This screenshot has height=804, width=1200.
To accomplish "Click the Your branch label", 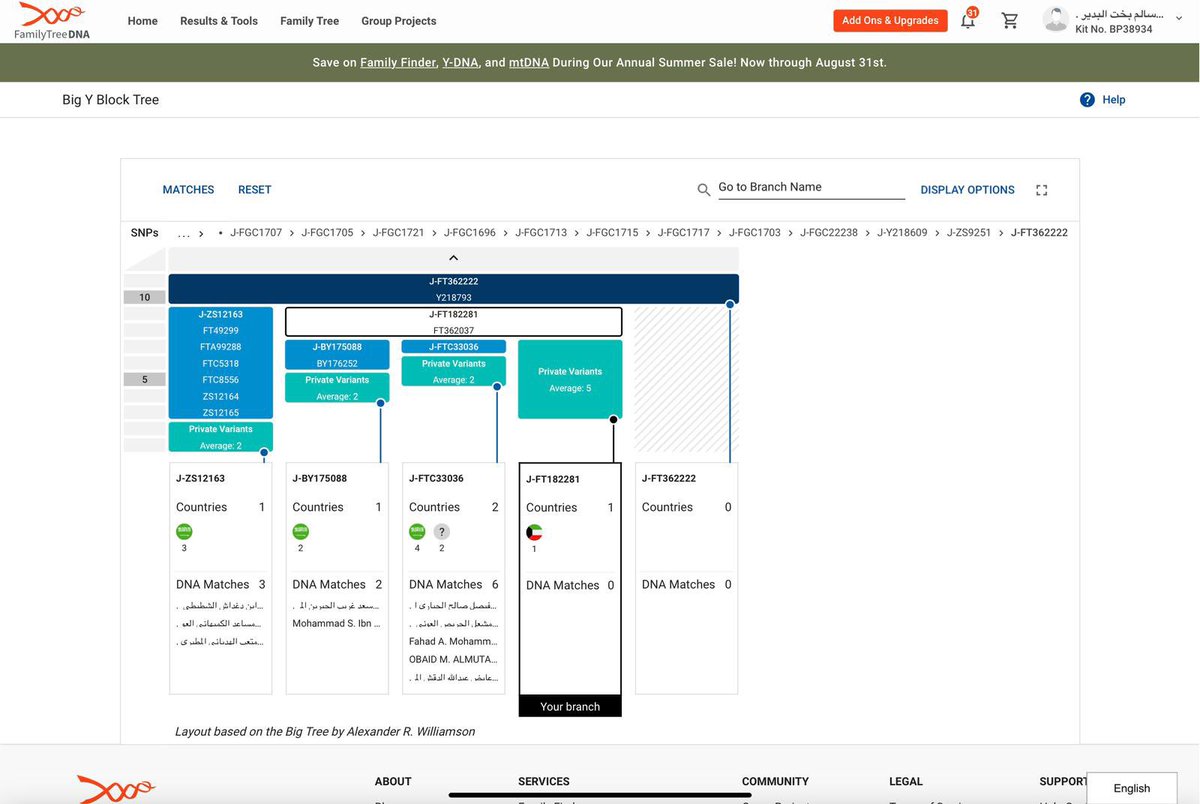I will [570, 706].
